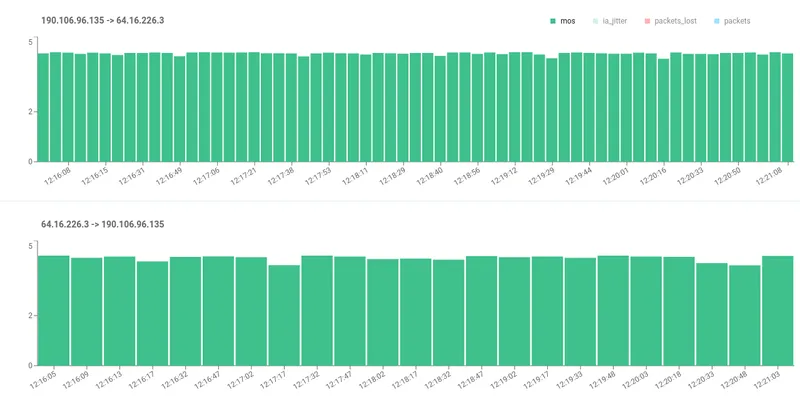Select the shorter 12:17:17 bar in bottom chart
800x403 pixels.
(x=284, y=315)
